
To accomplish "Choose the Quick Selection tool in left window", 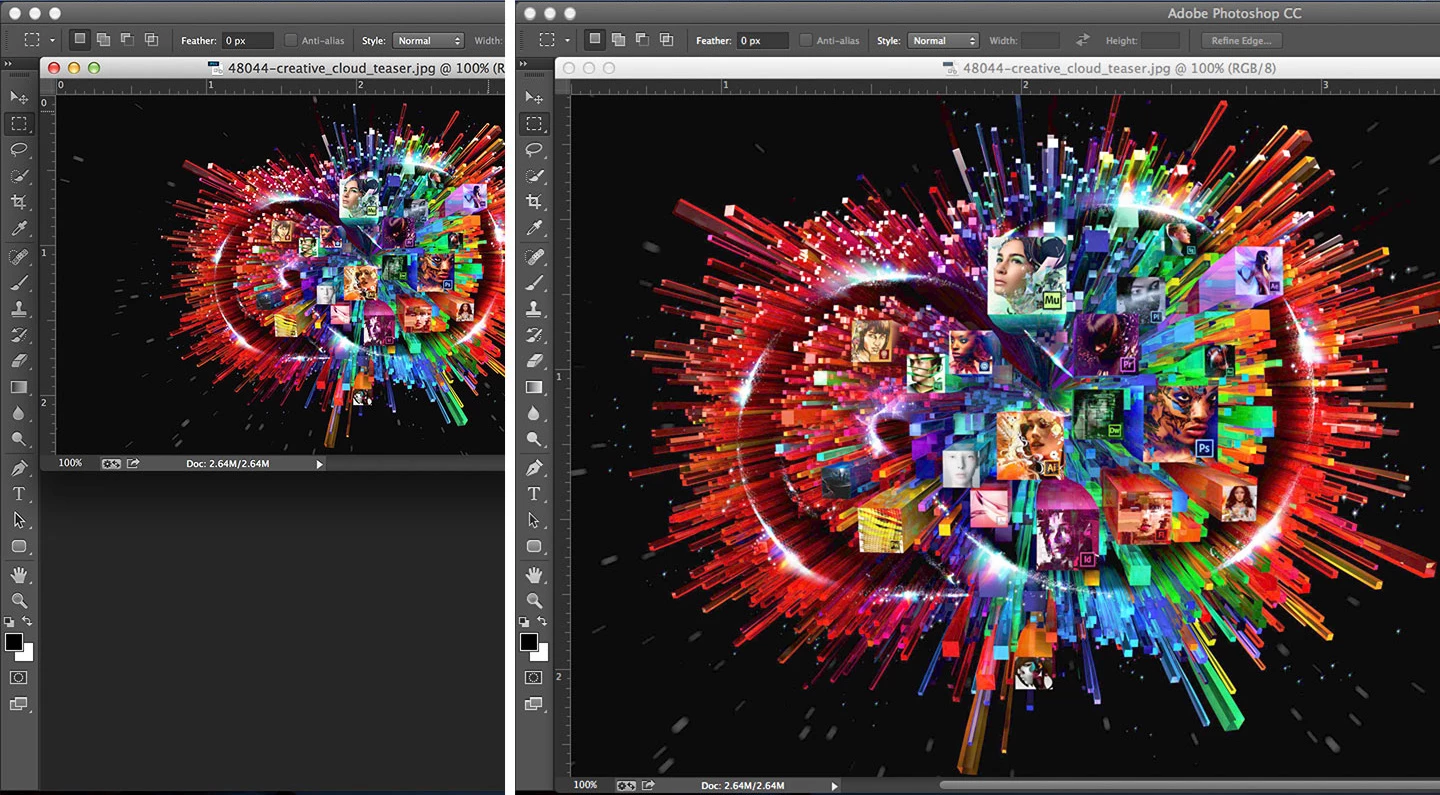I will (19, 176).
